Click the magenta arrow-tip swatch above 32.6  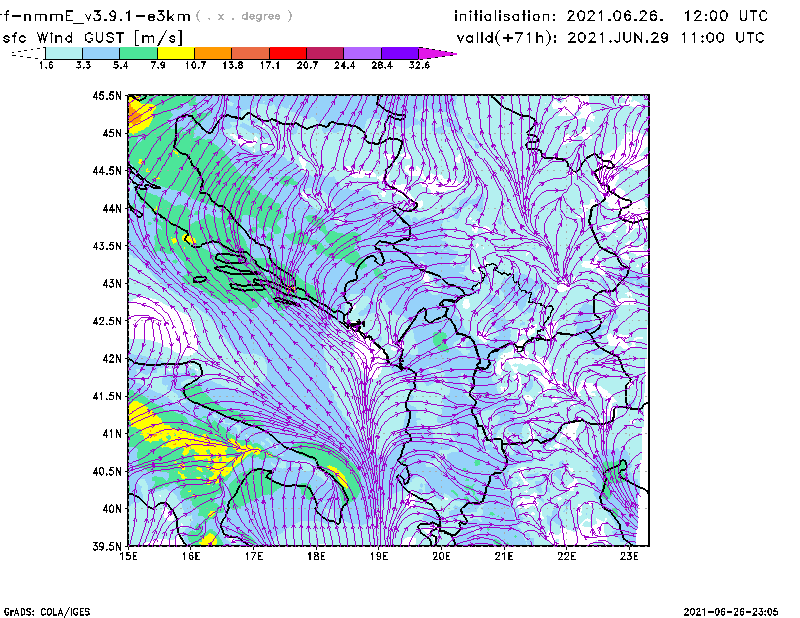(436, 53)
